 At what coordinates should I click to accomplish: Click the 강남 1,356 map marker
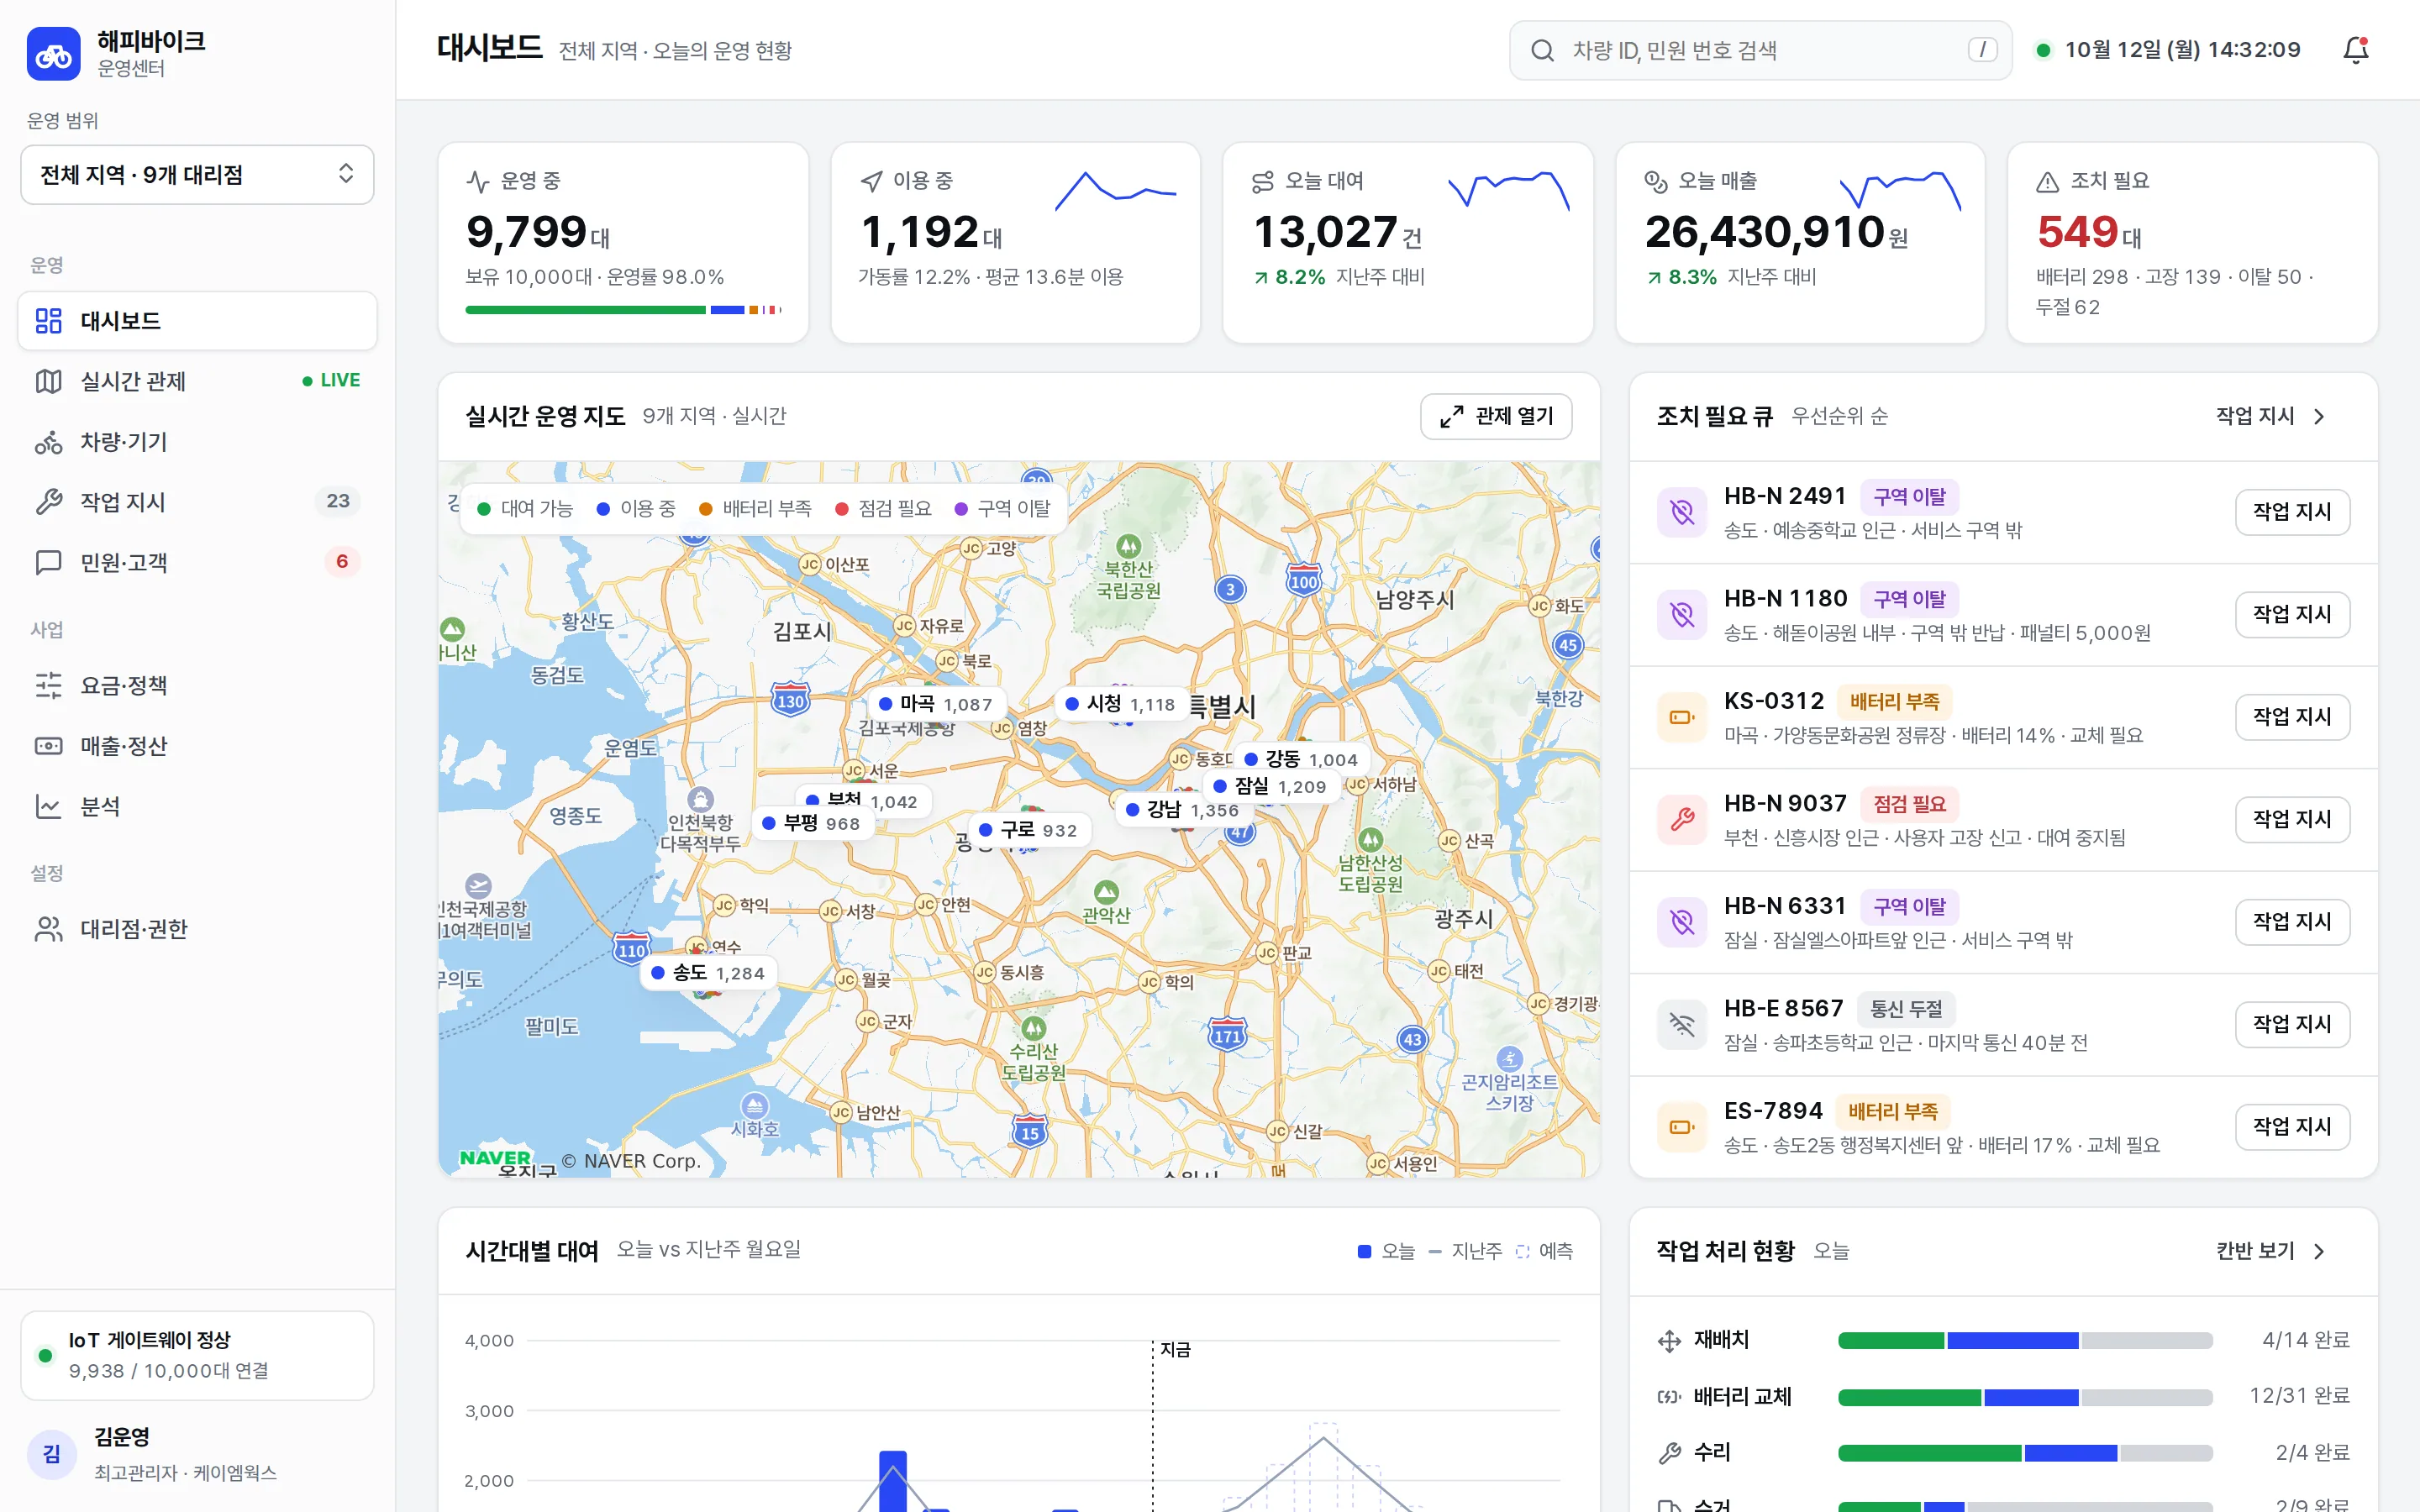tap(1183, 810)
